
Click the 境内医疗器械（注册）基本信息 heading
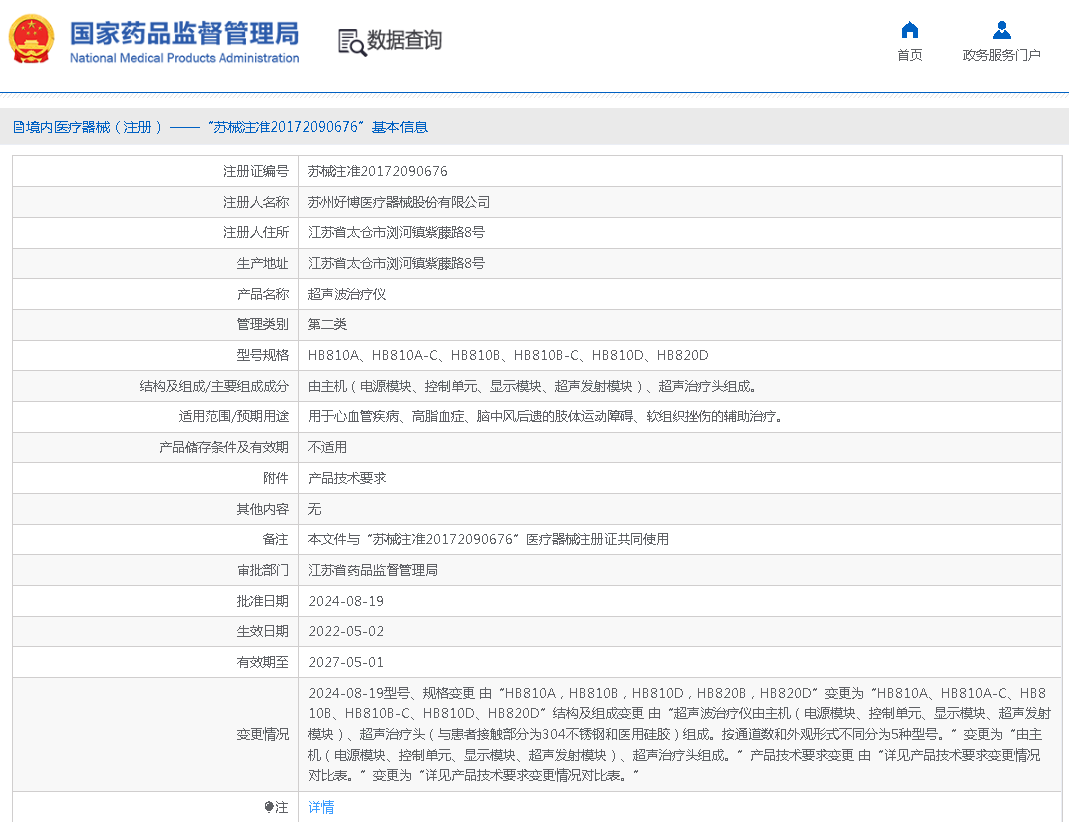[220, 127]
